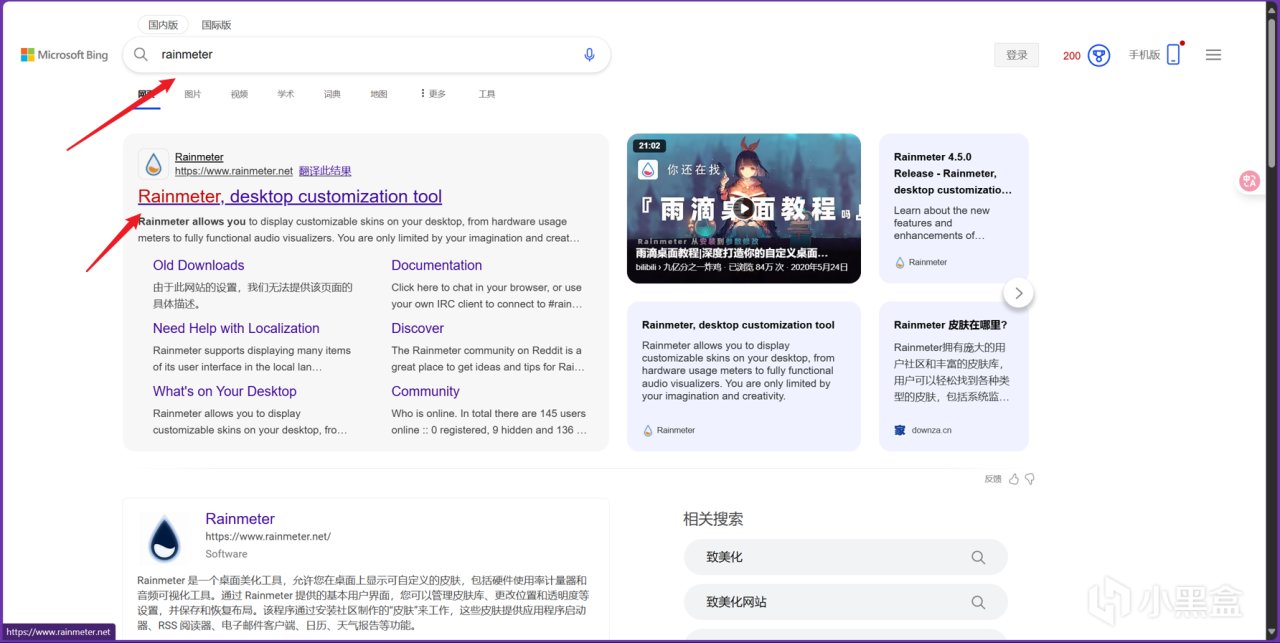Screen dimensions: 1280x643
Task: Click the Rainmeter heading in knowledge card
Action: (240, 518)
